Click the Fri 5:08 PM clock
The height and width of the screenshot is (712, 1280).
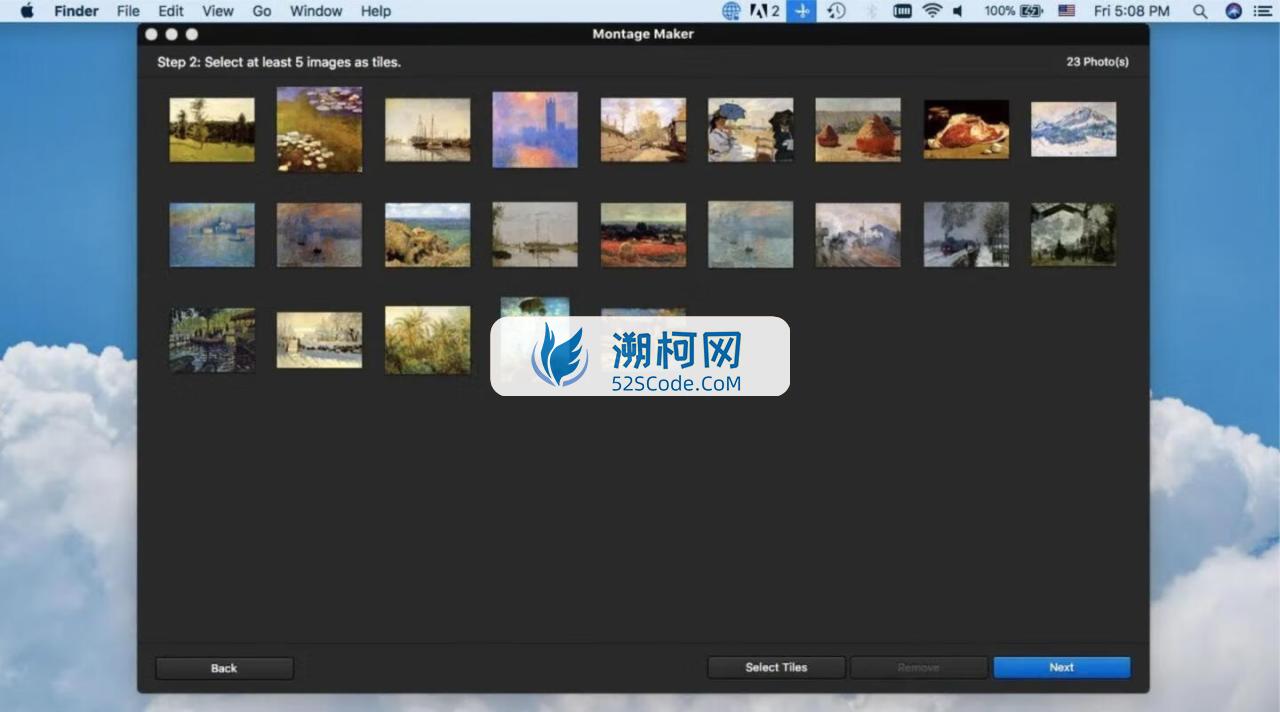pyautogui.click(x=1132, y=11)
